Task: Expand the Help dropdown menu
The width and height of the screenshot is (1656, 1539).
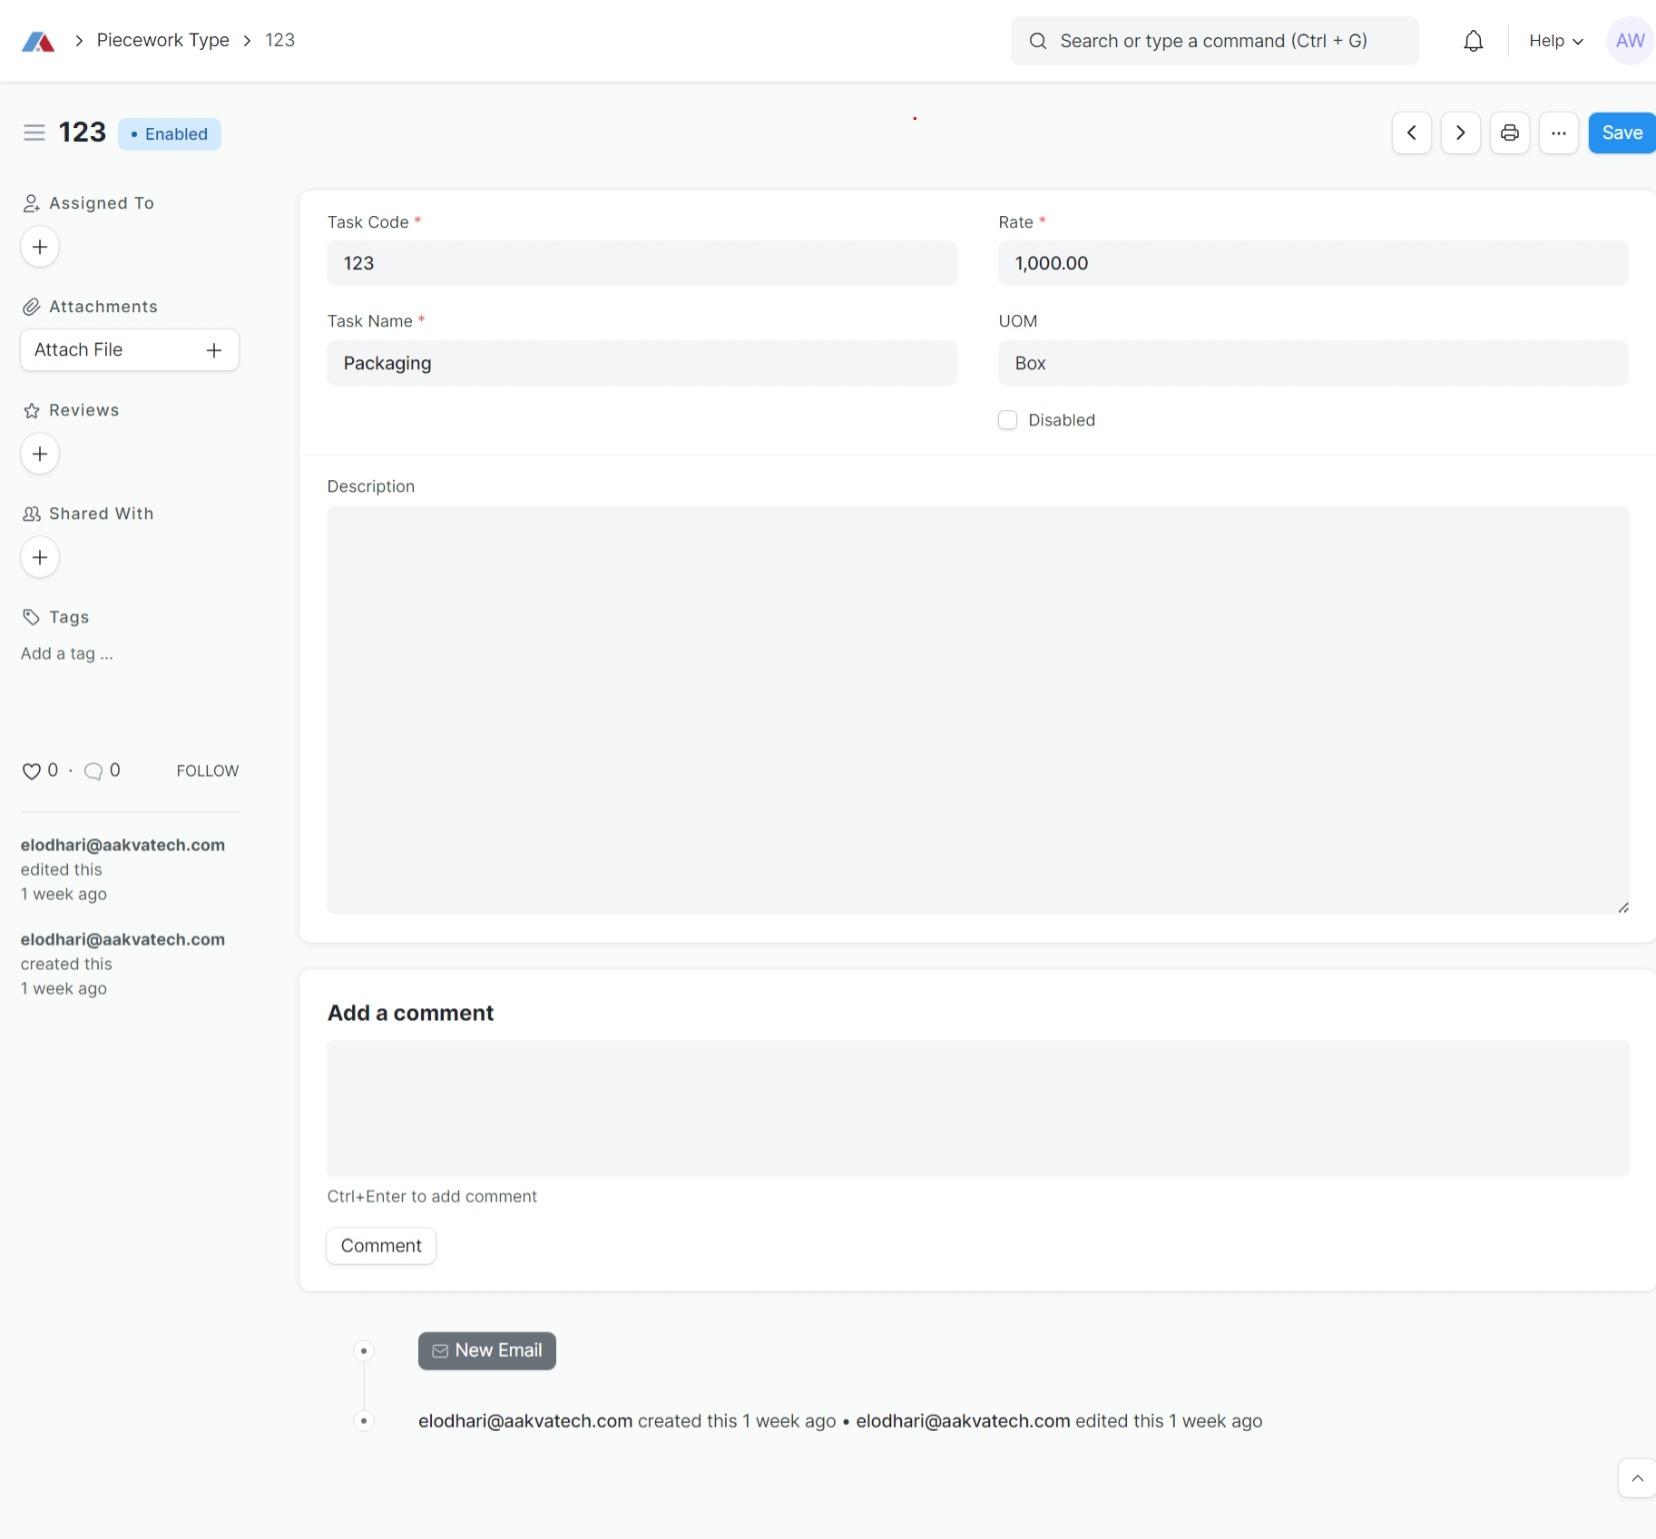Action: click(1555, 41)
